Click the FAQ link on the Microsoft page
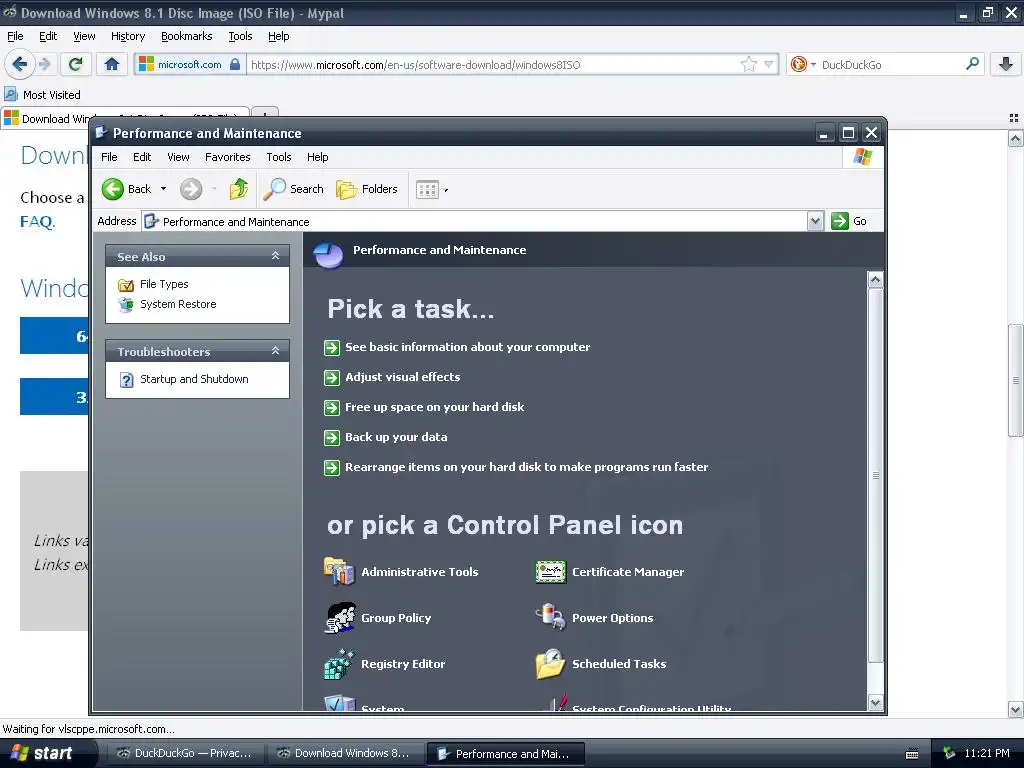The width and height of the screenshot is (1024, 768). [37, 222]
